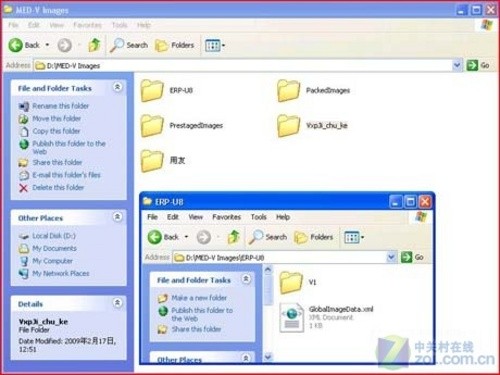The width and height of the screenshot is (500, 375).
Task: Go up one level in ERP-U8 window
Action: click(x=234, y=237)
